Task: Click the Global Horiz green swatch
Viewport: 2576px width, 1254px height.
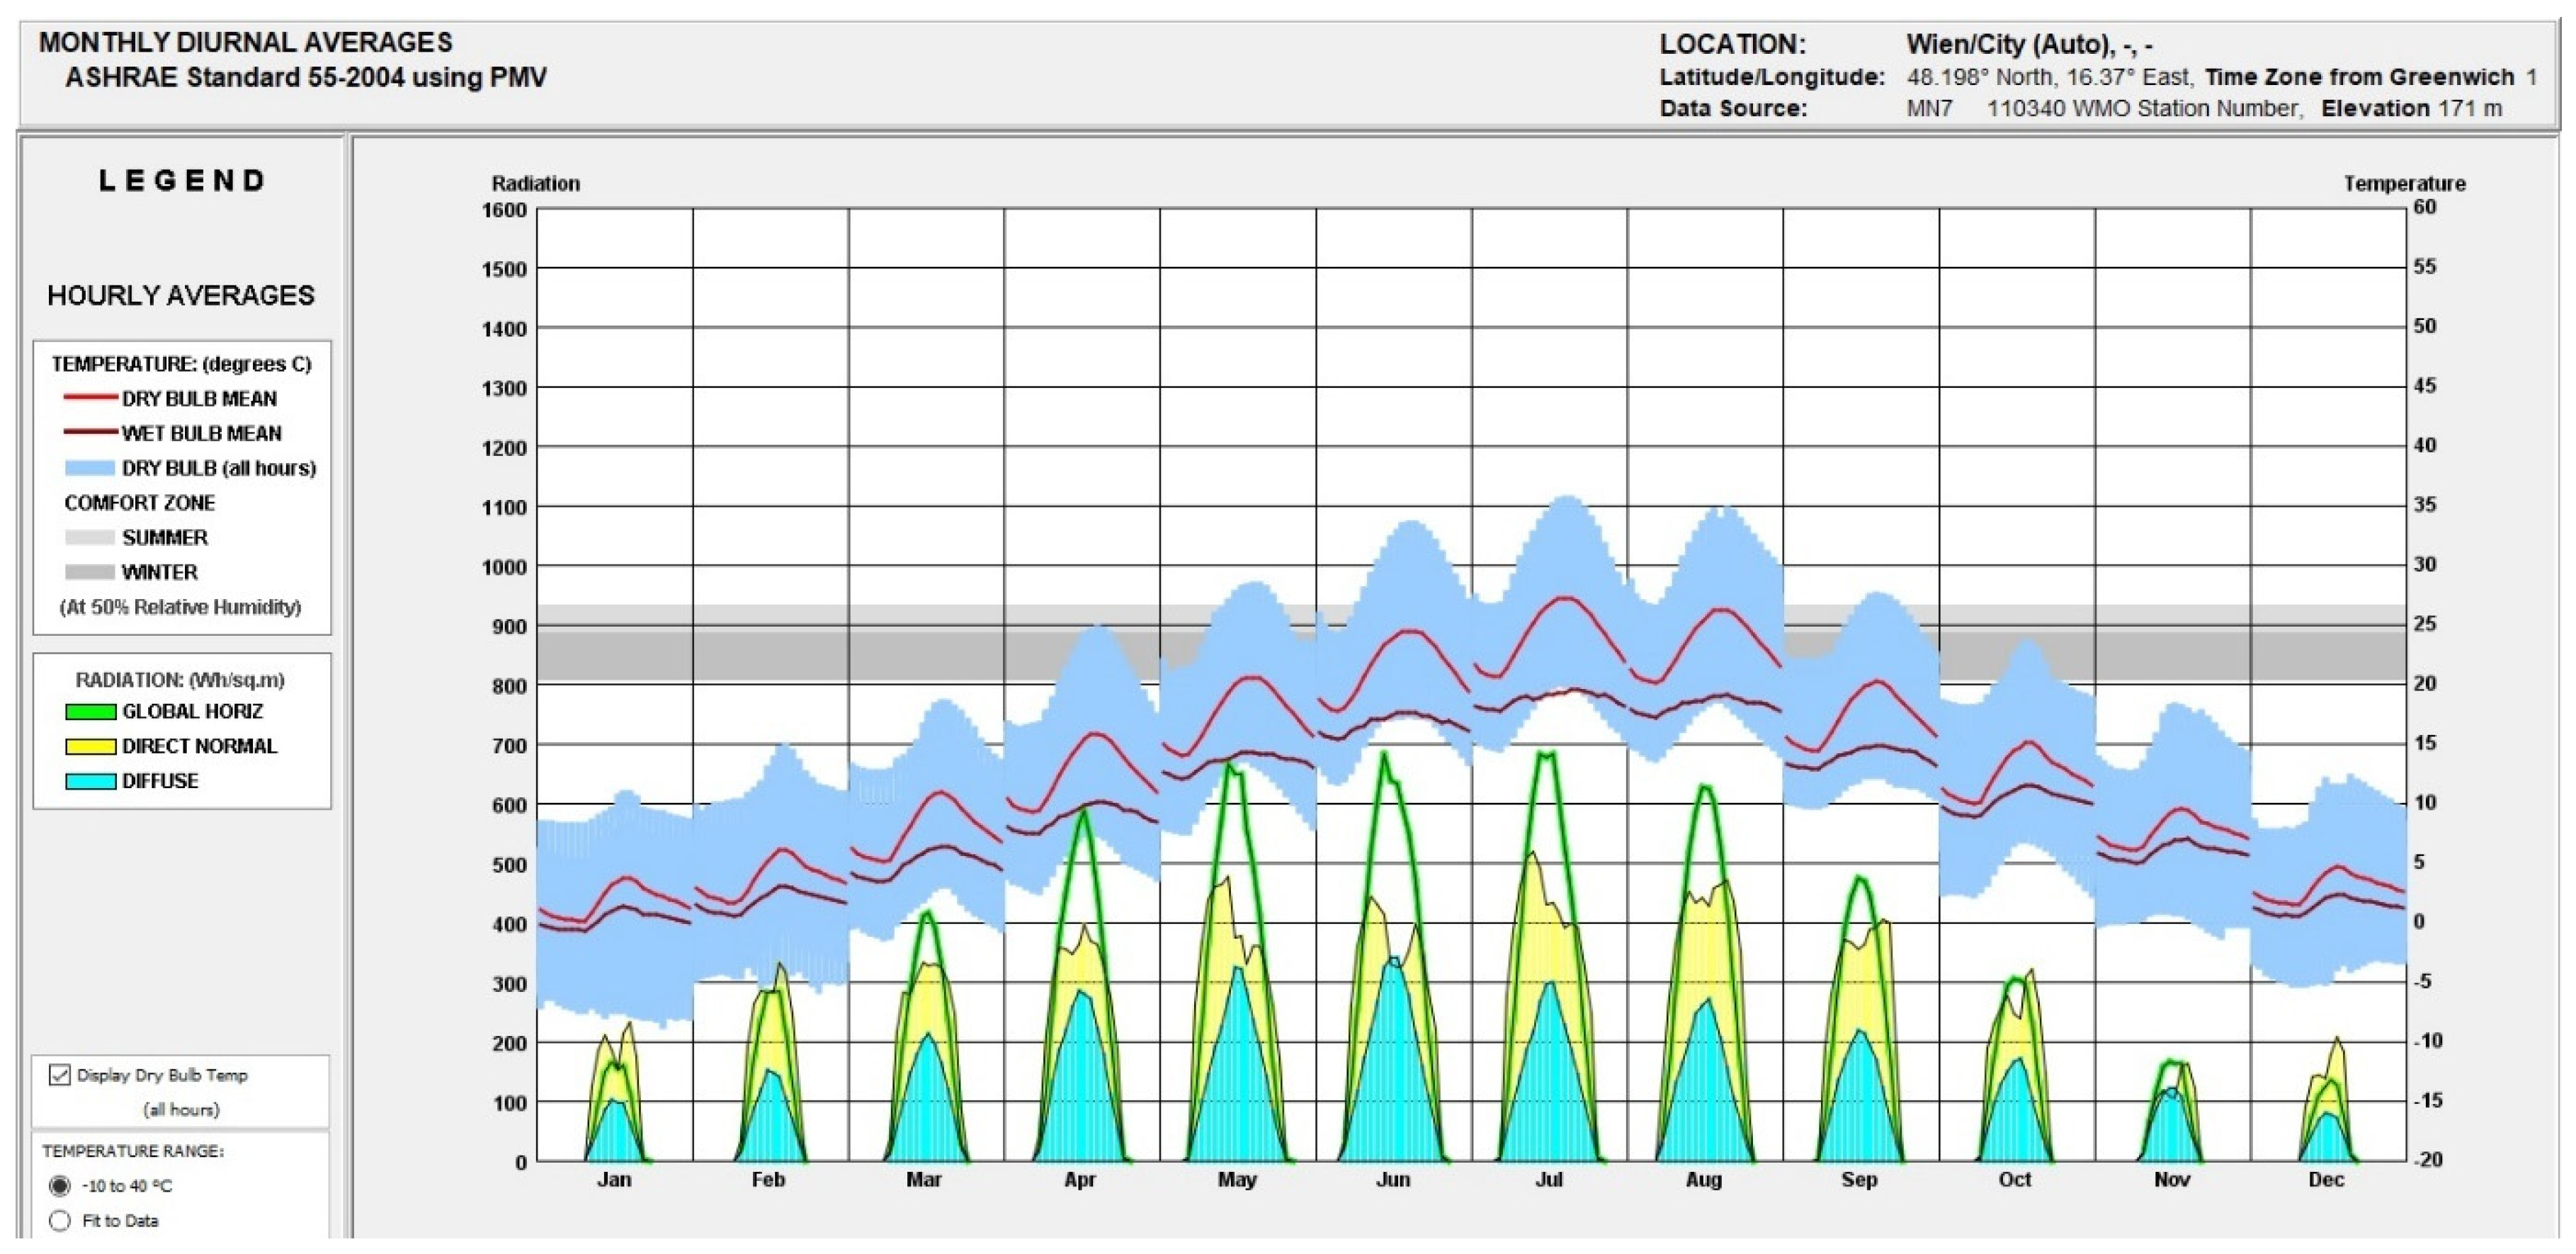Action: [90, 712]
